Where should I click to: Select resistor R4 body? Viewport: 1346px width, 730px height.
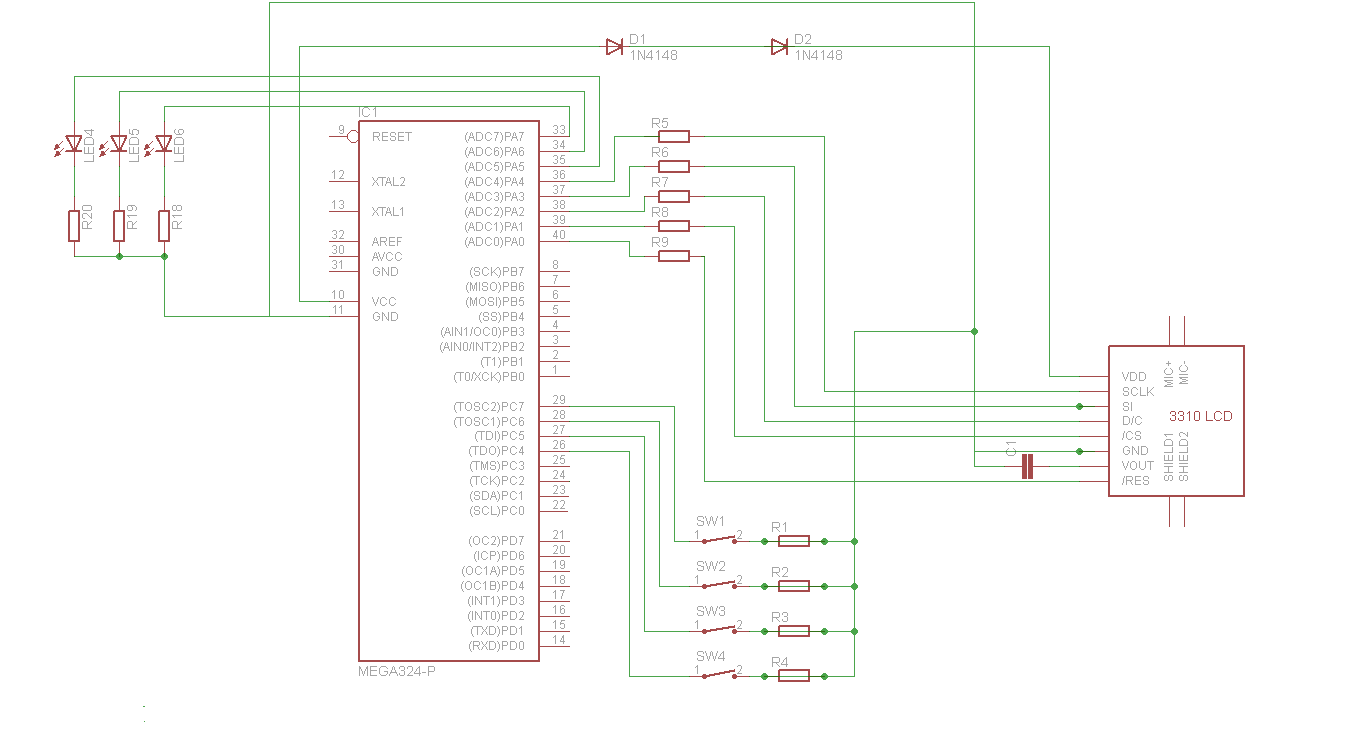(x=794, y=676)
